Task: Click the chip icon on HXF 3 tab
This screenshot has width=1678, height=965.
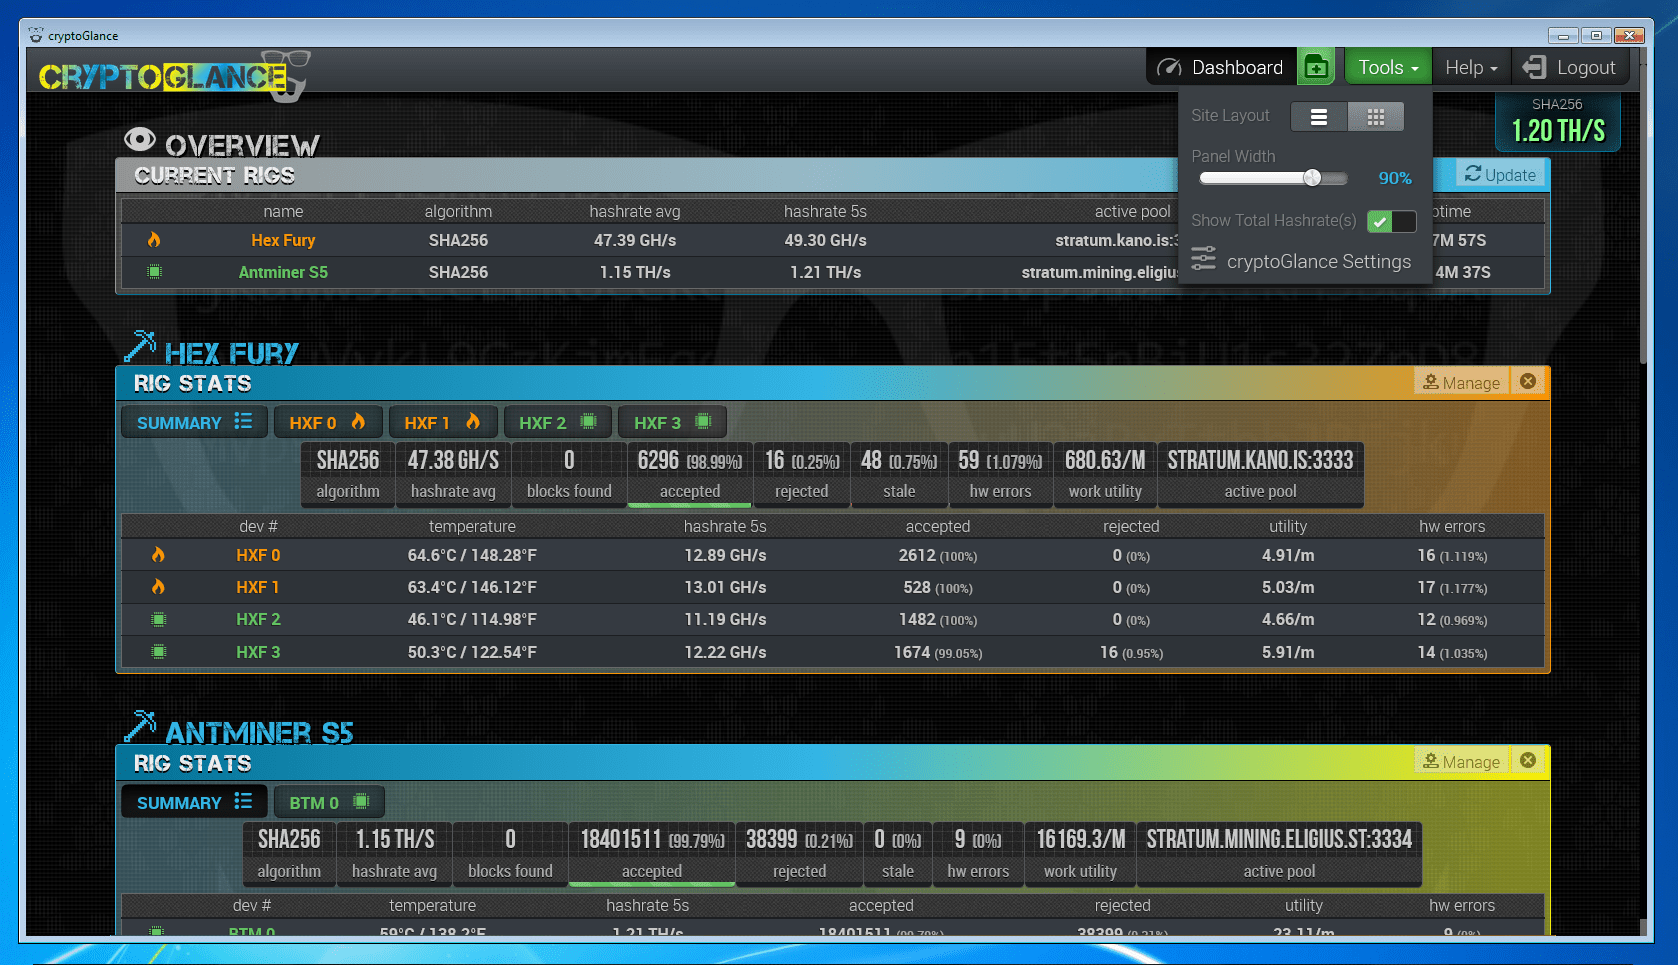Action: coord(703,421)
